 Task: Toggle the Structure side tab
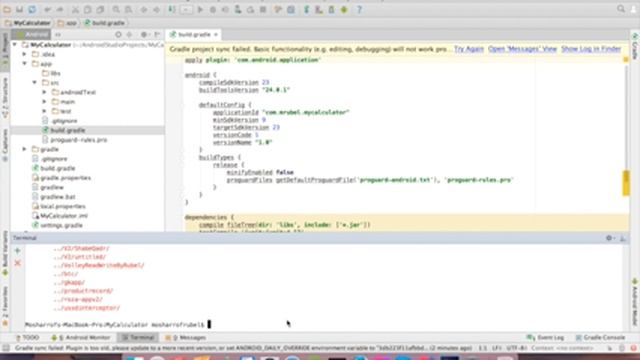(5, 98)
